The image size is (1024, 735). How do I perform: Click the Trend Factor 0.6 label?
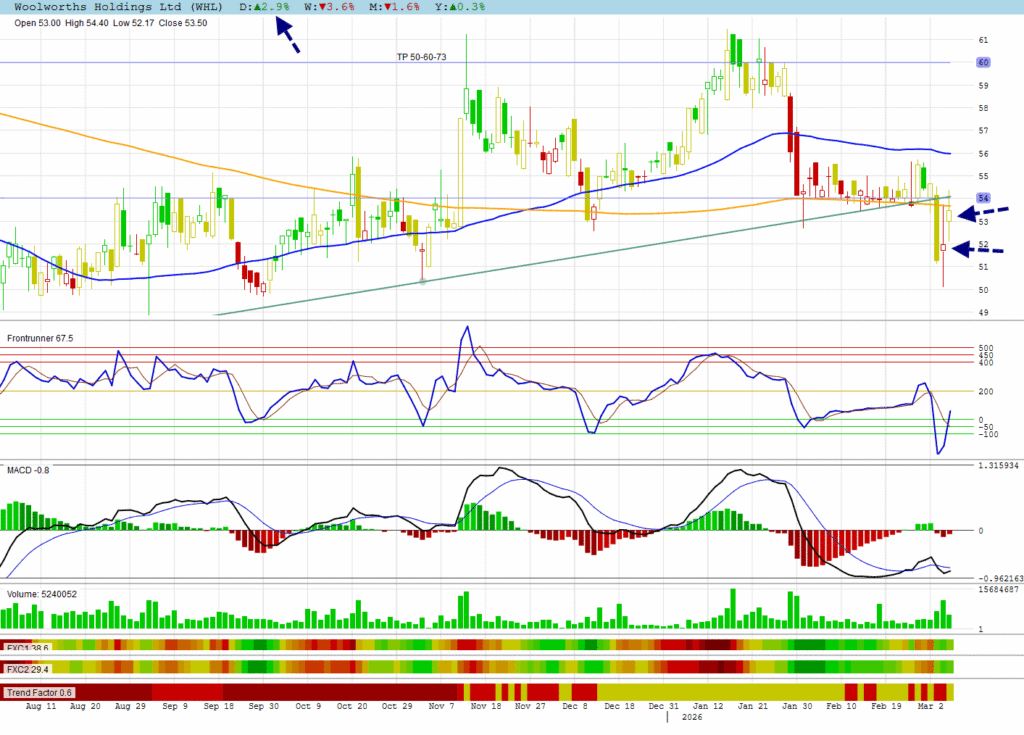click(x=40, y=692)
